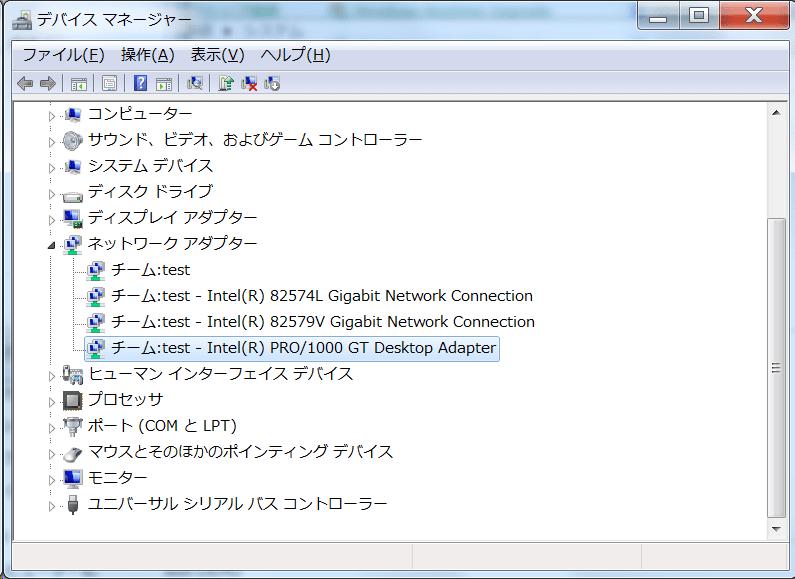The height and width of the screenshot is (579, 795).
Task: Click the ヒューマン インターフェイス デバイス icon
Action: (x=73, y=375)
